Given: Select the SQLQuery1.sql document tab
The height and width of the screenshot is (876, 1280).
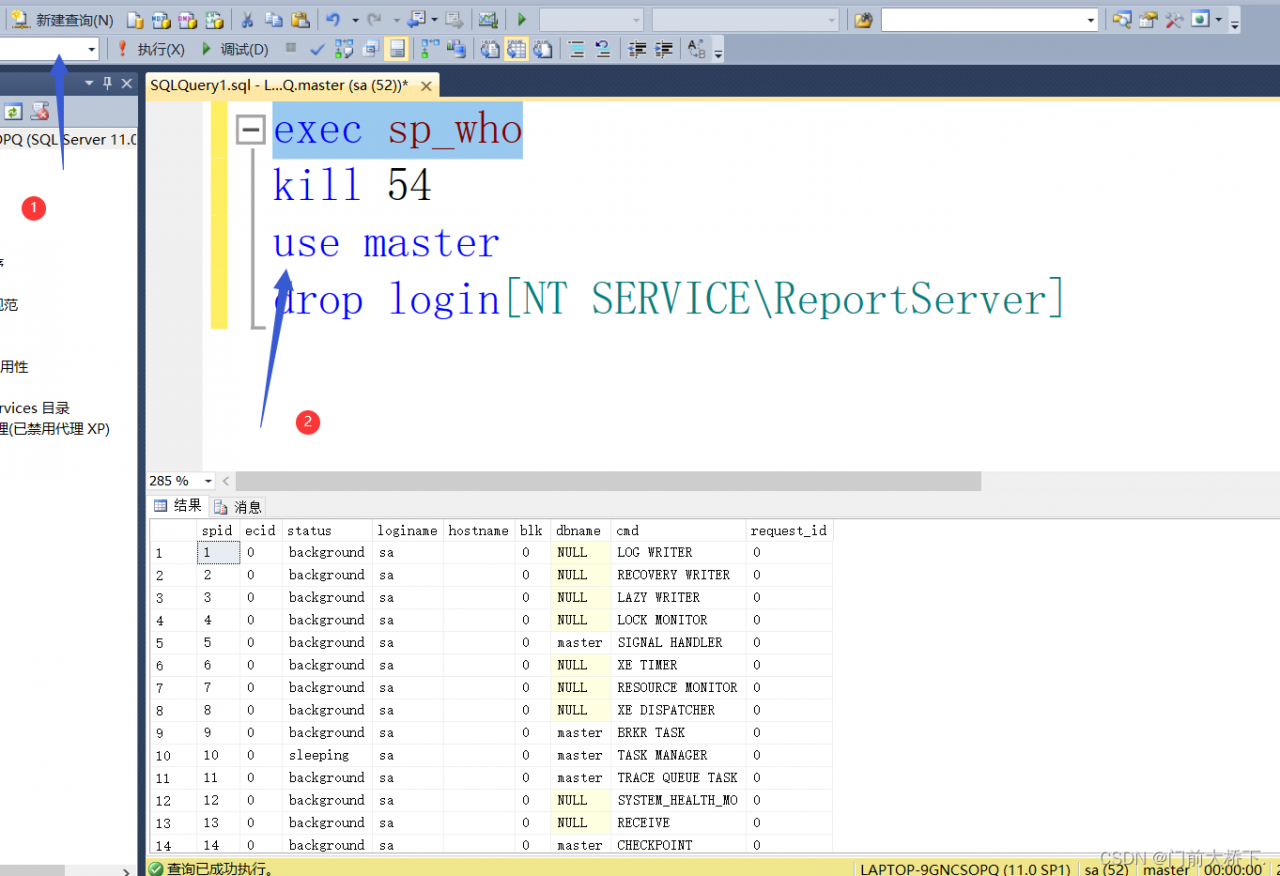Looking at the screenshot, I should [x=278, y=86].
